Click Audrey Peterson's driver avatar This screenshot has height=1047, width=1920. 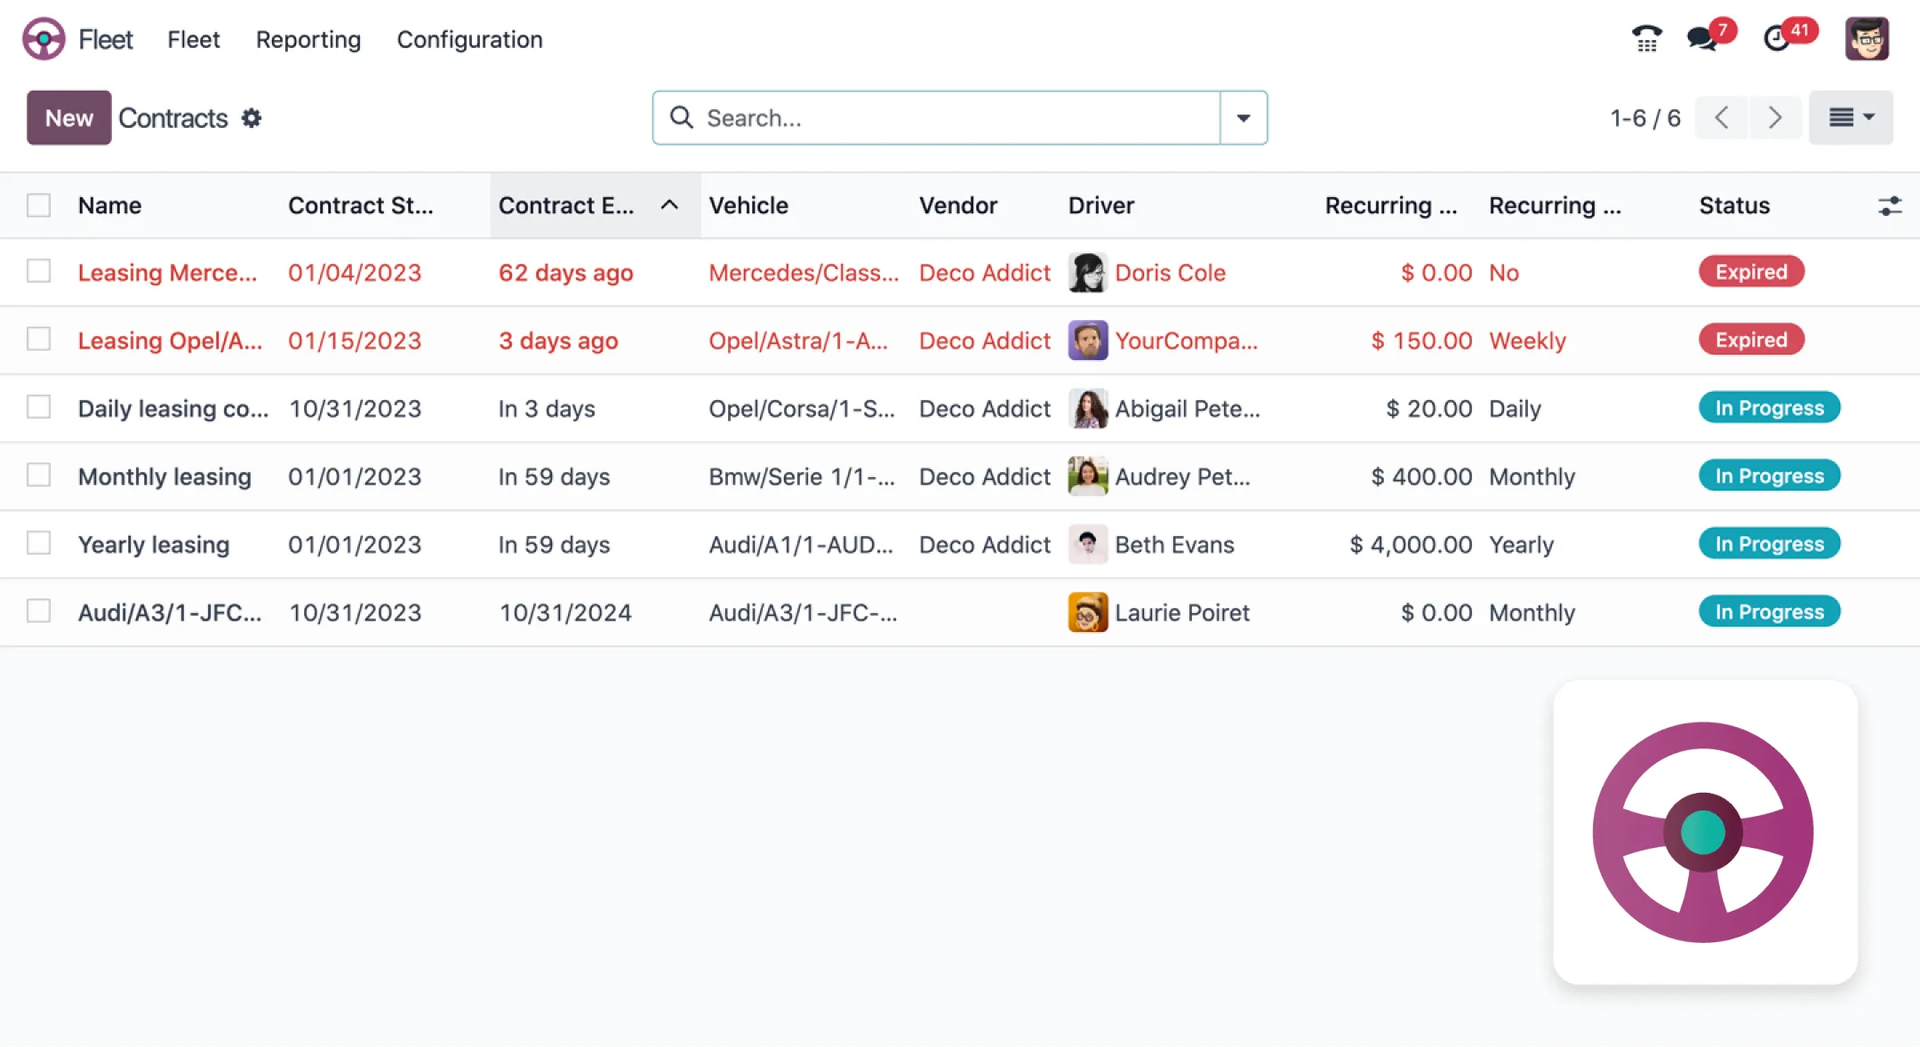1088,477
